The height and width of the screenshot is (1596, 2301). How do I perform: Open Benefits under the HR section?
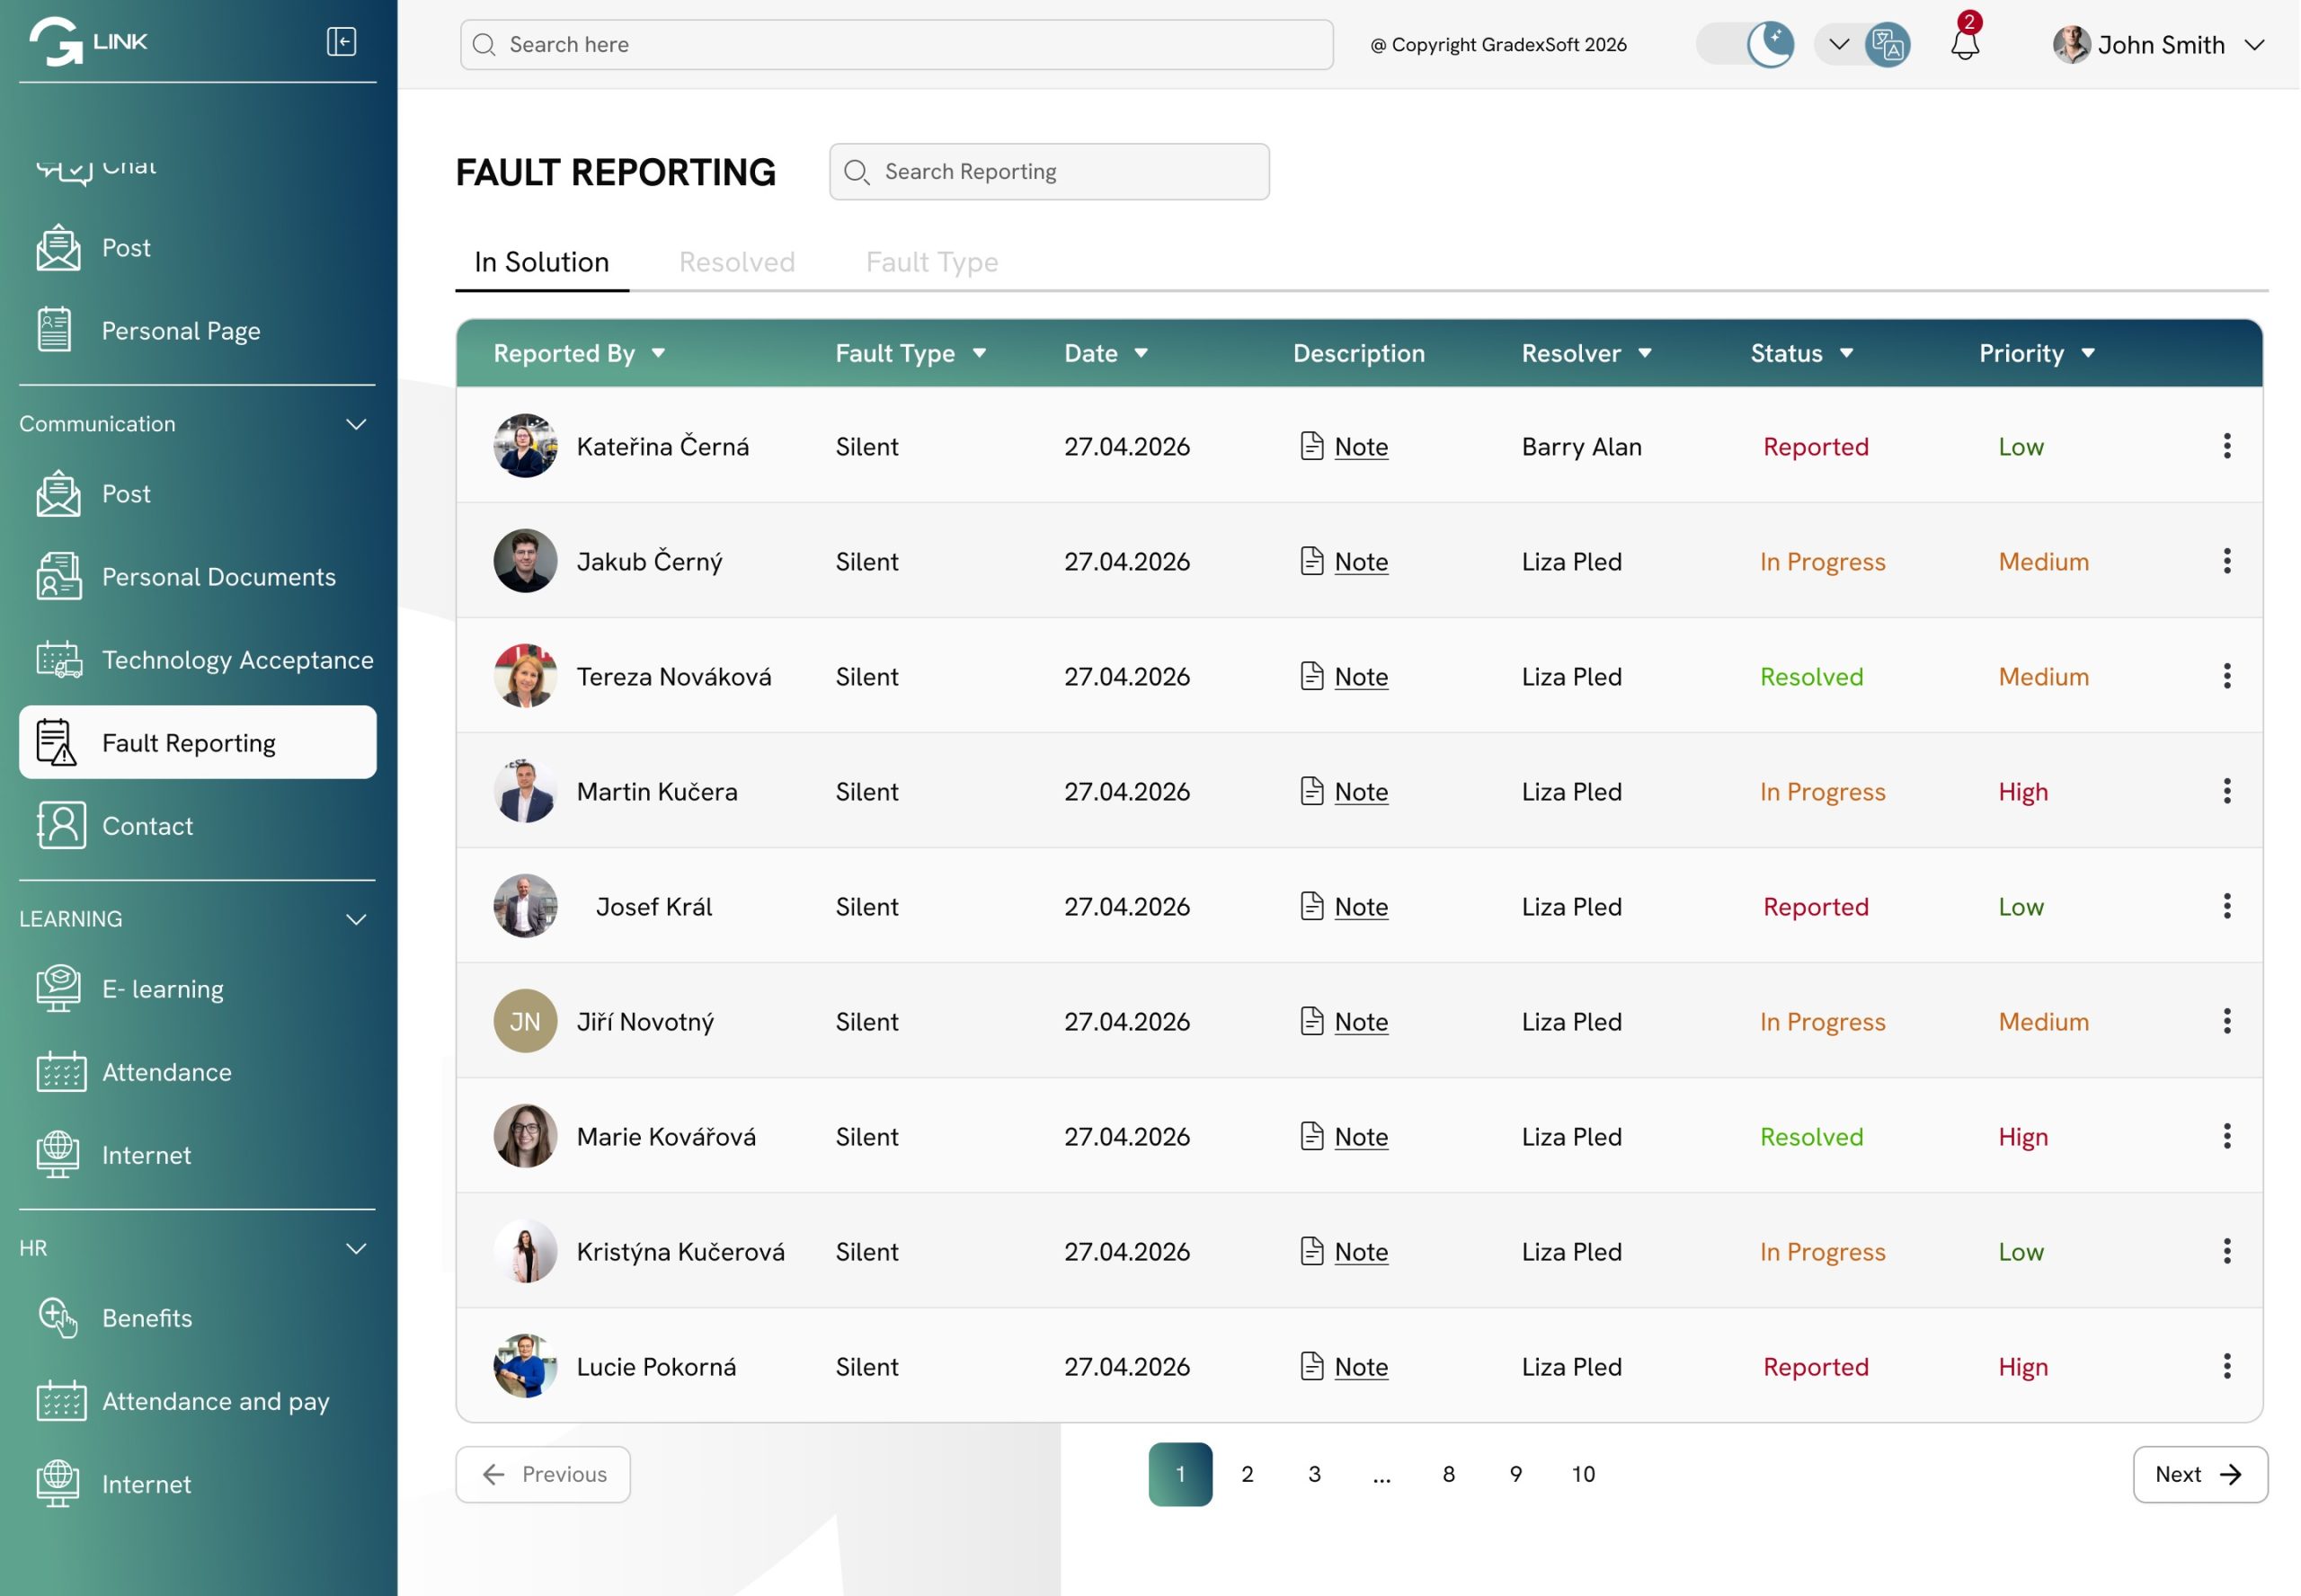coord(147,1318)
